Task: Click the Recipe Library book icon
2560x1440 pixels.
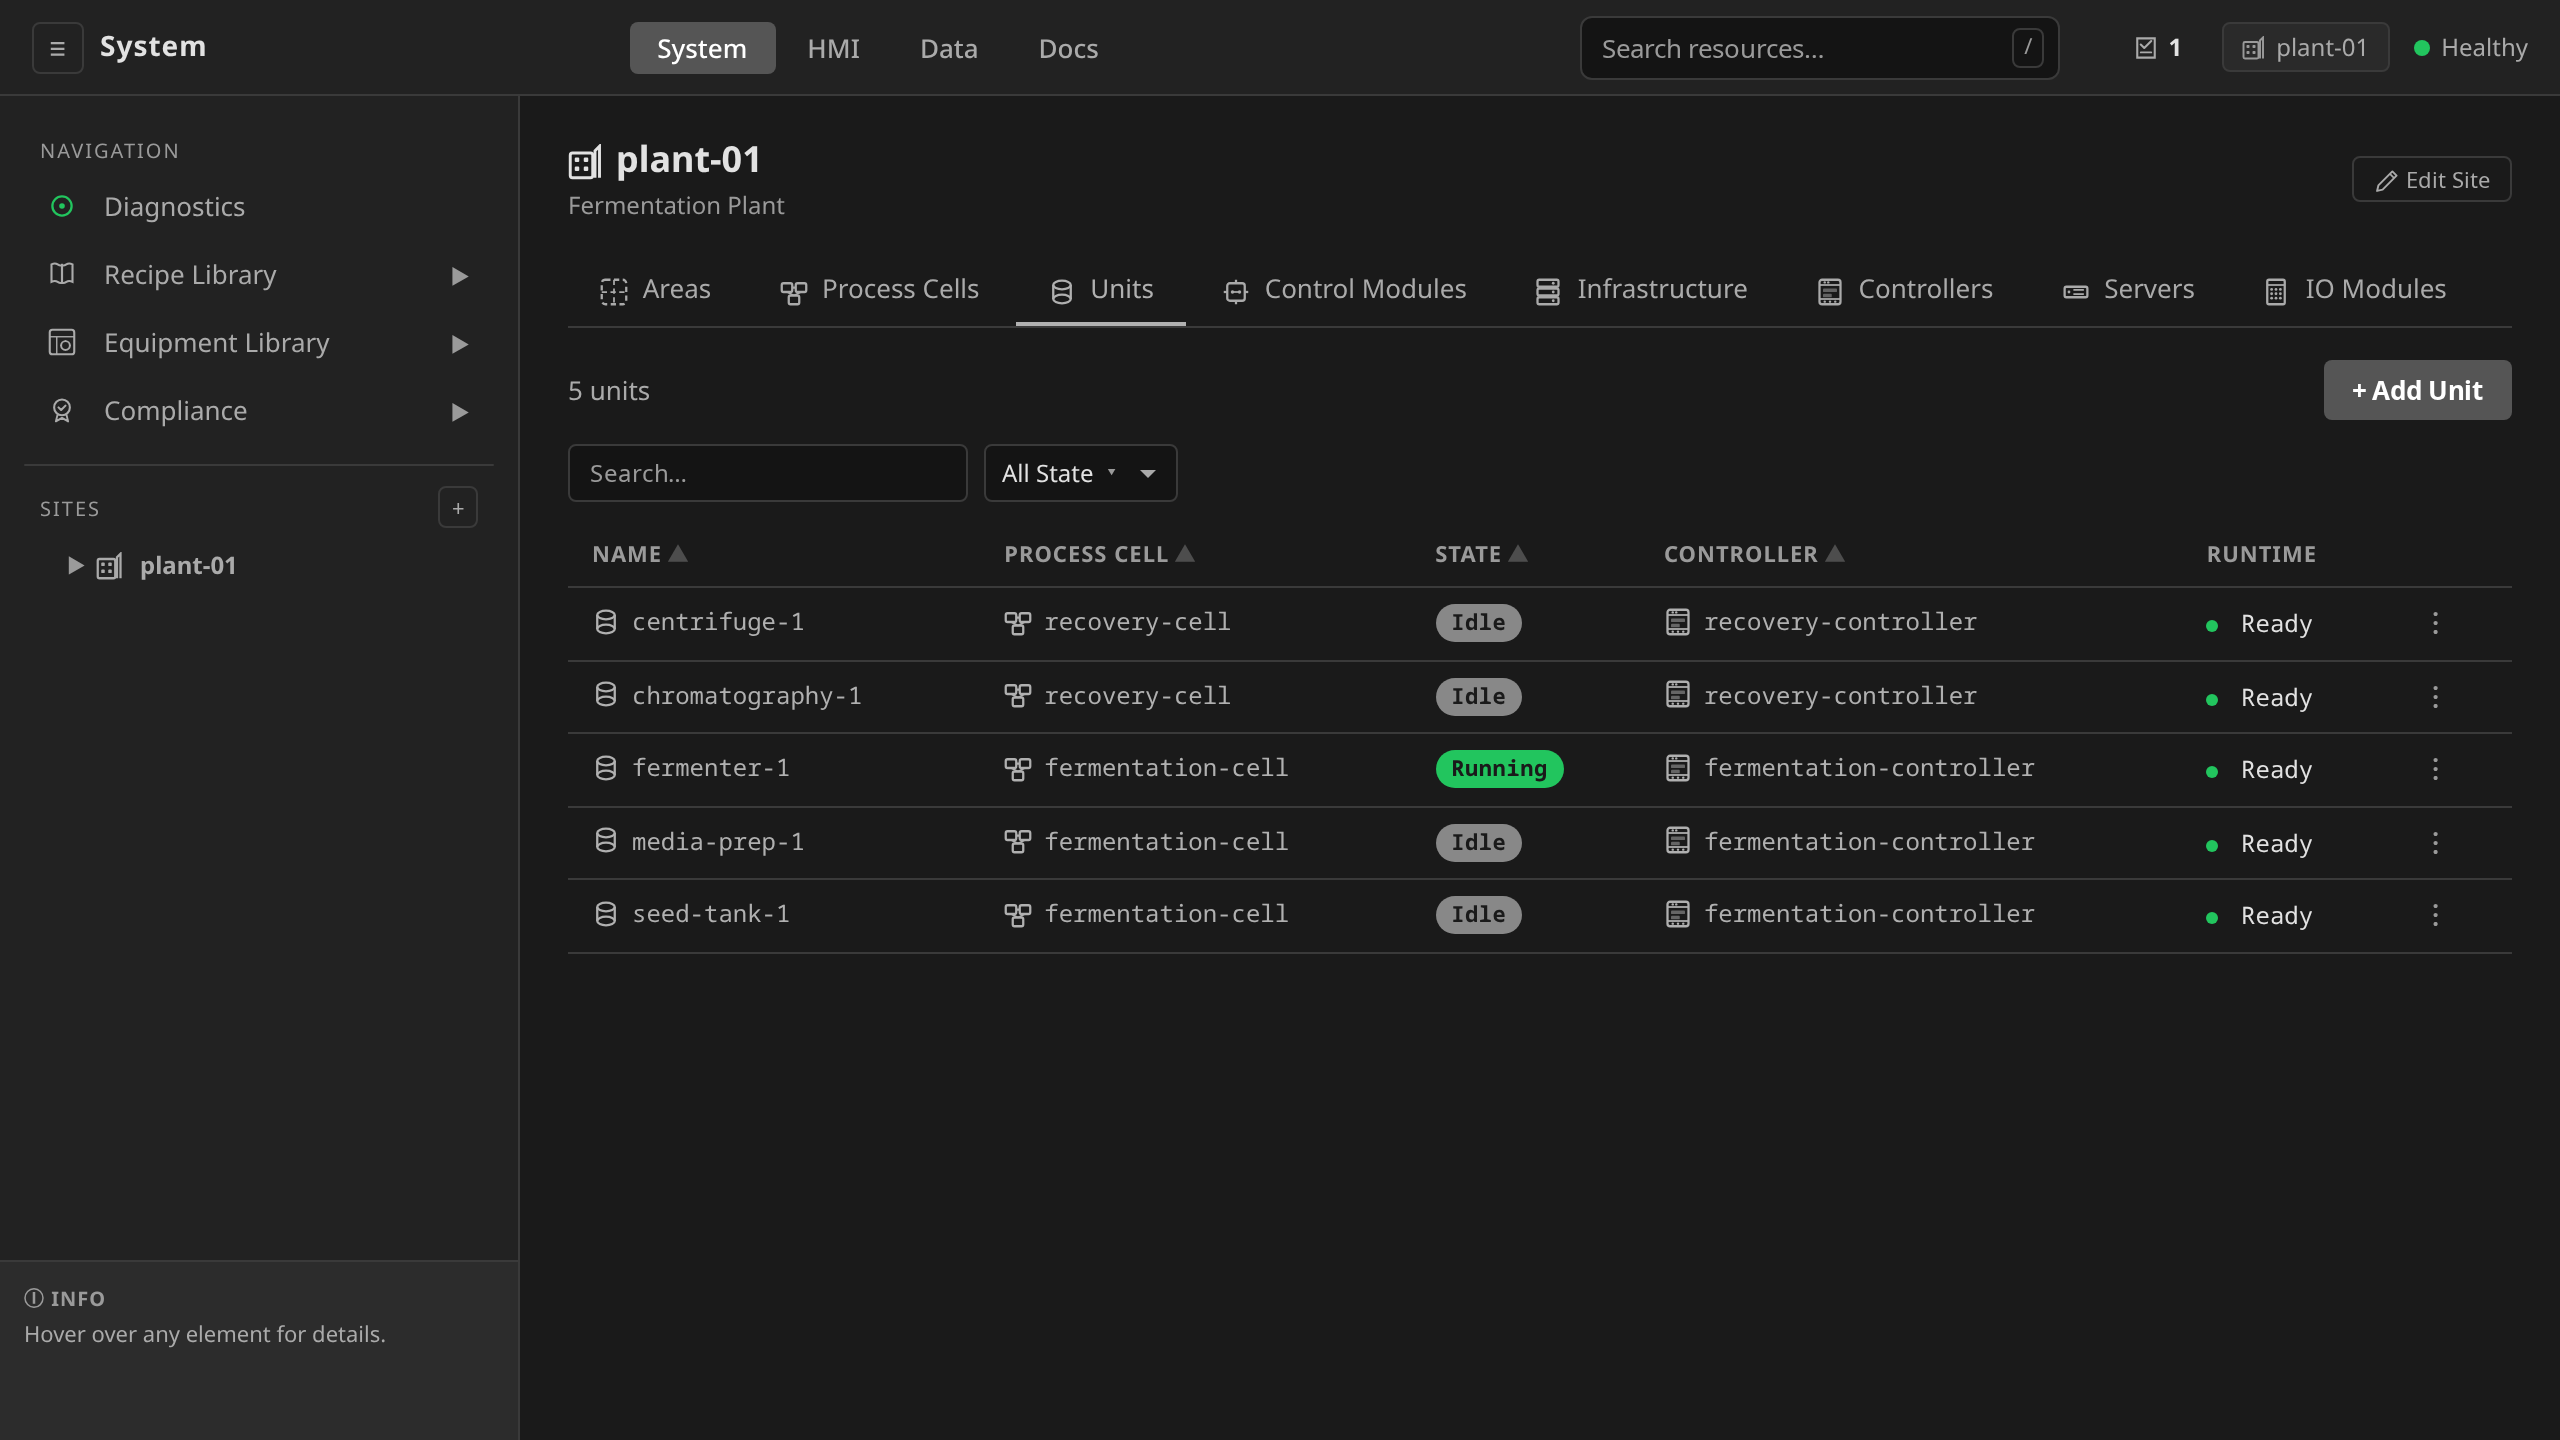Action: (62, 274)
